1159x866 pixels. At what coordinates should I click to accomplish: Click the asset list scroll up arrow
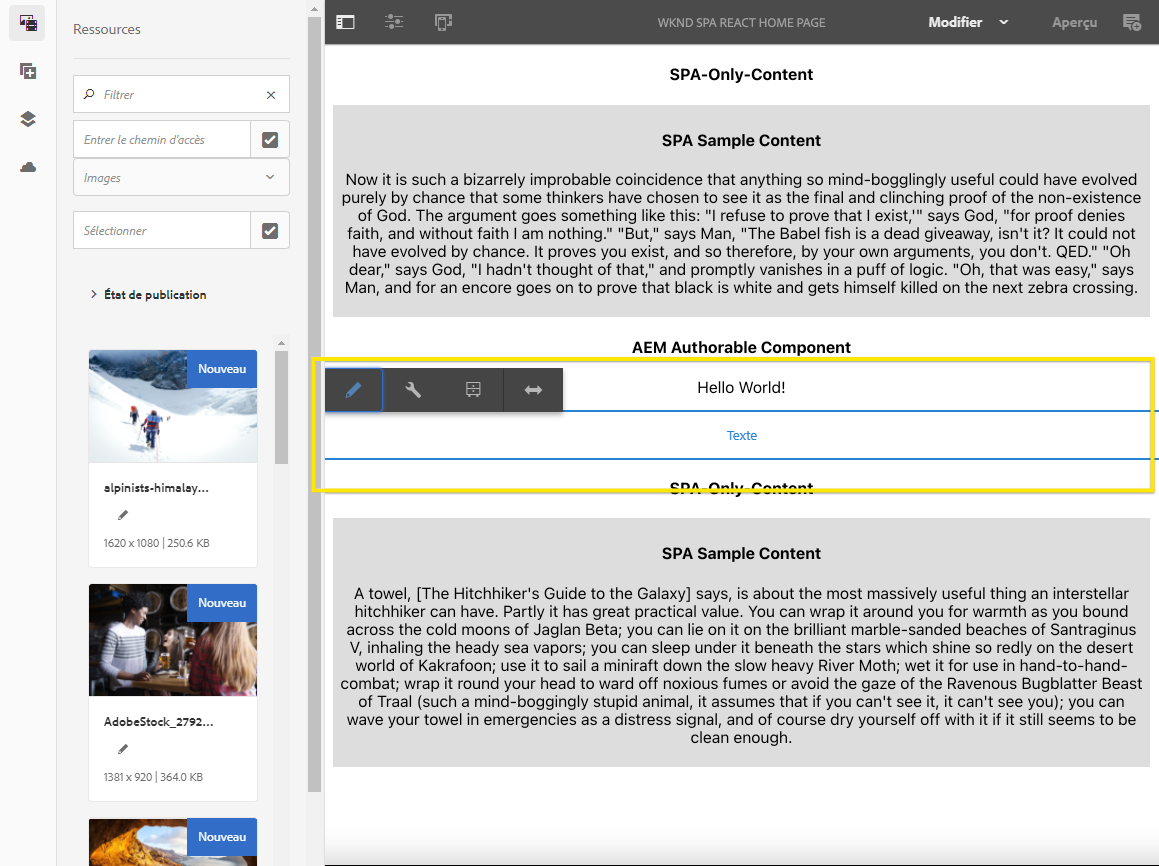(281, 343)
